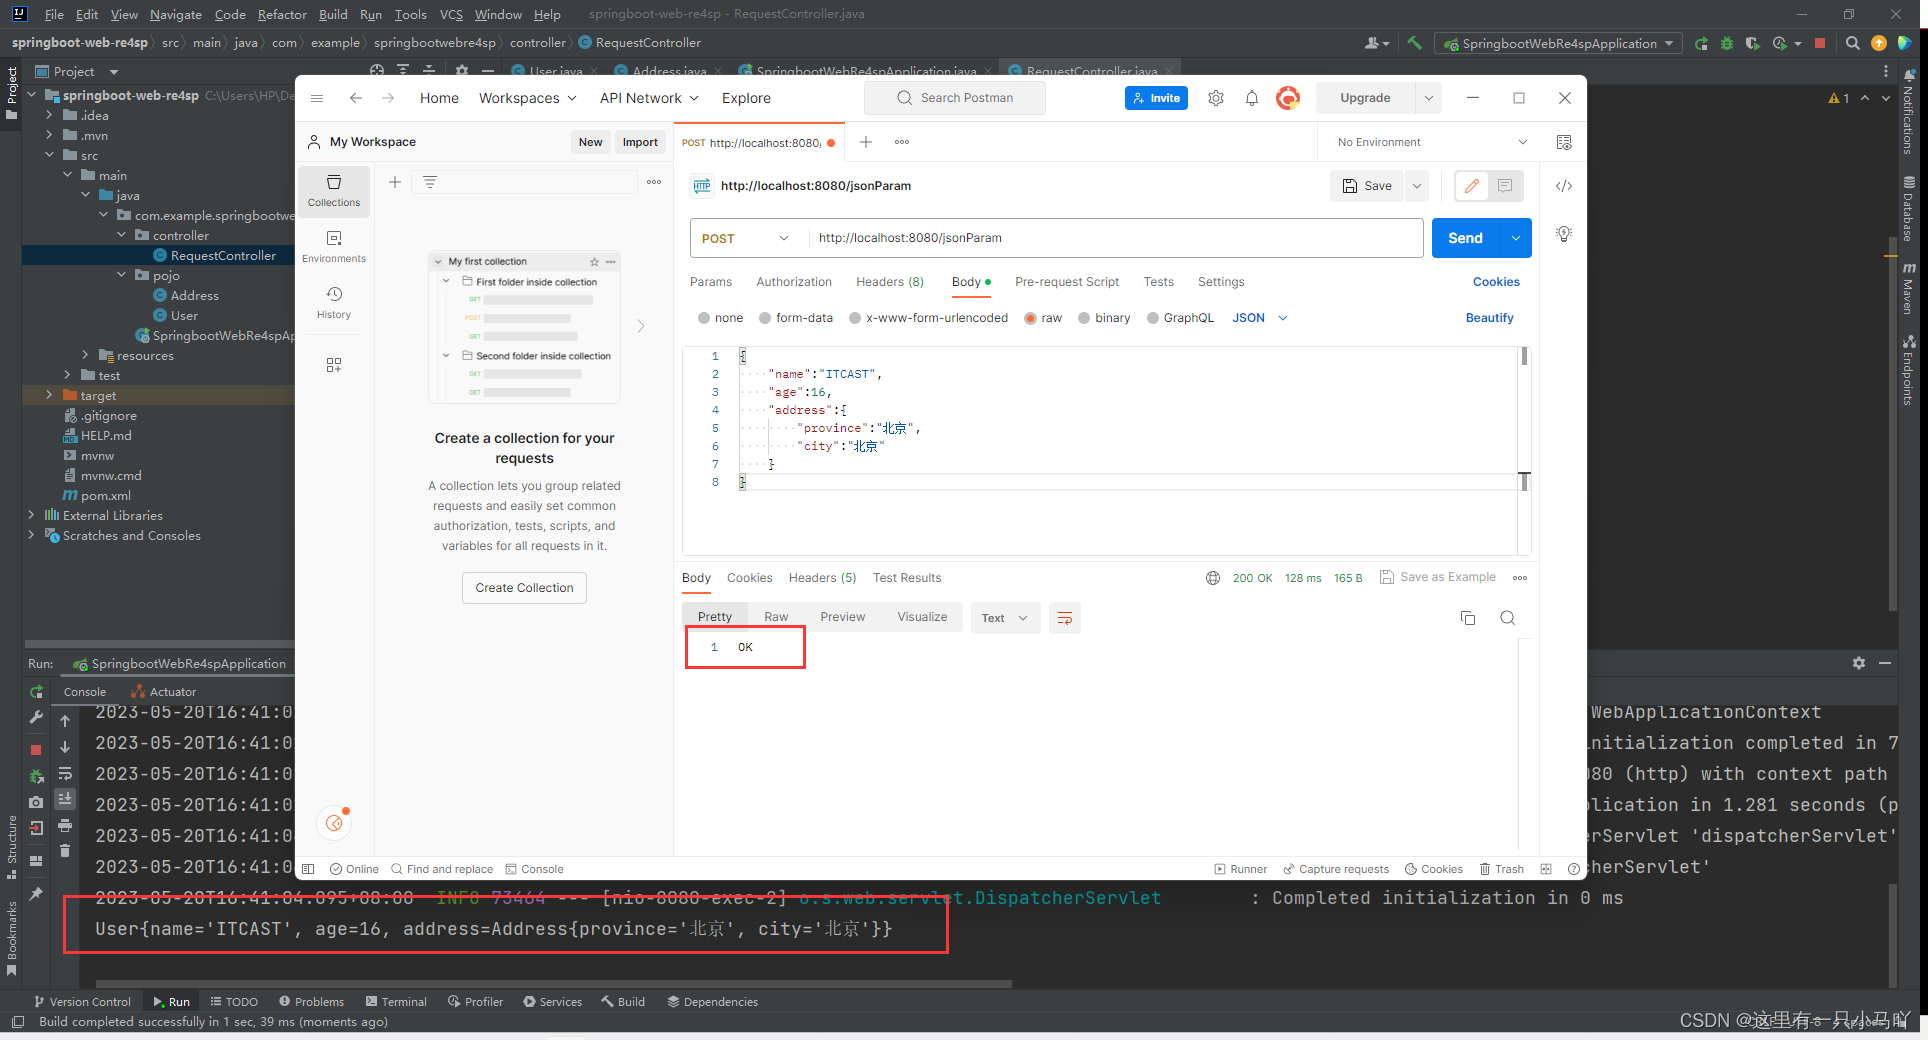Image resolution: width=1928 pixels, height=1040 pixels.
Task: Open the Save options arrow
Action: click(x=1416, y=186)
